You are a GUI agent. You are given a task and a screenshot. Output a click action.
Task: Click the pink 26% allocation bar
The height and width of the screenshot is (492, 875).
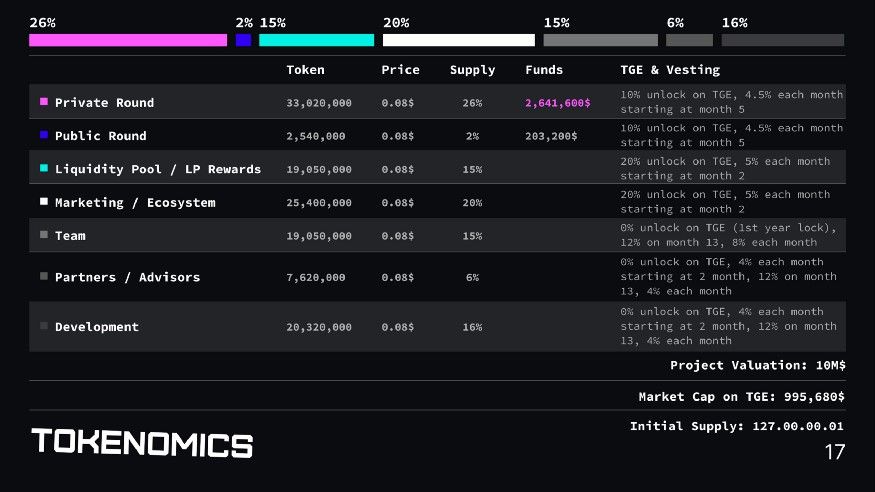coord(128,40)
